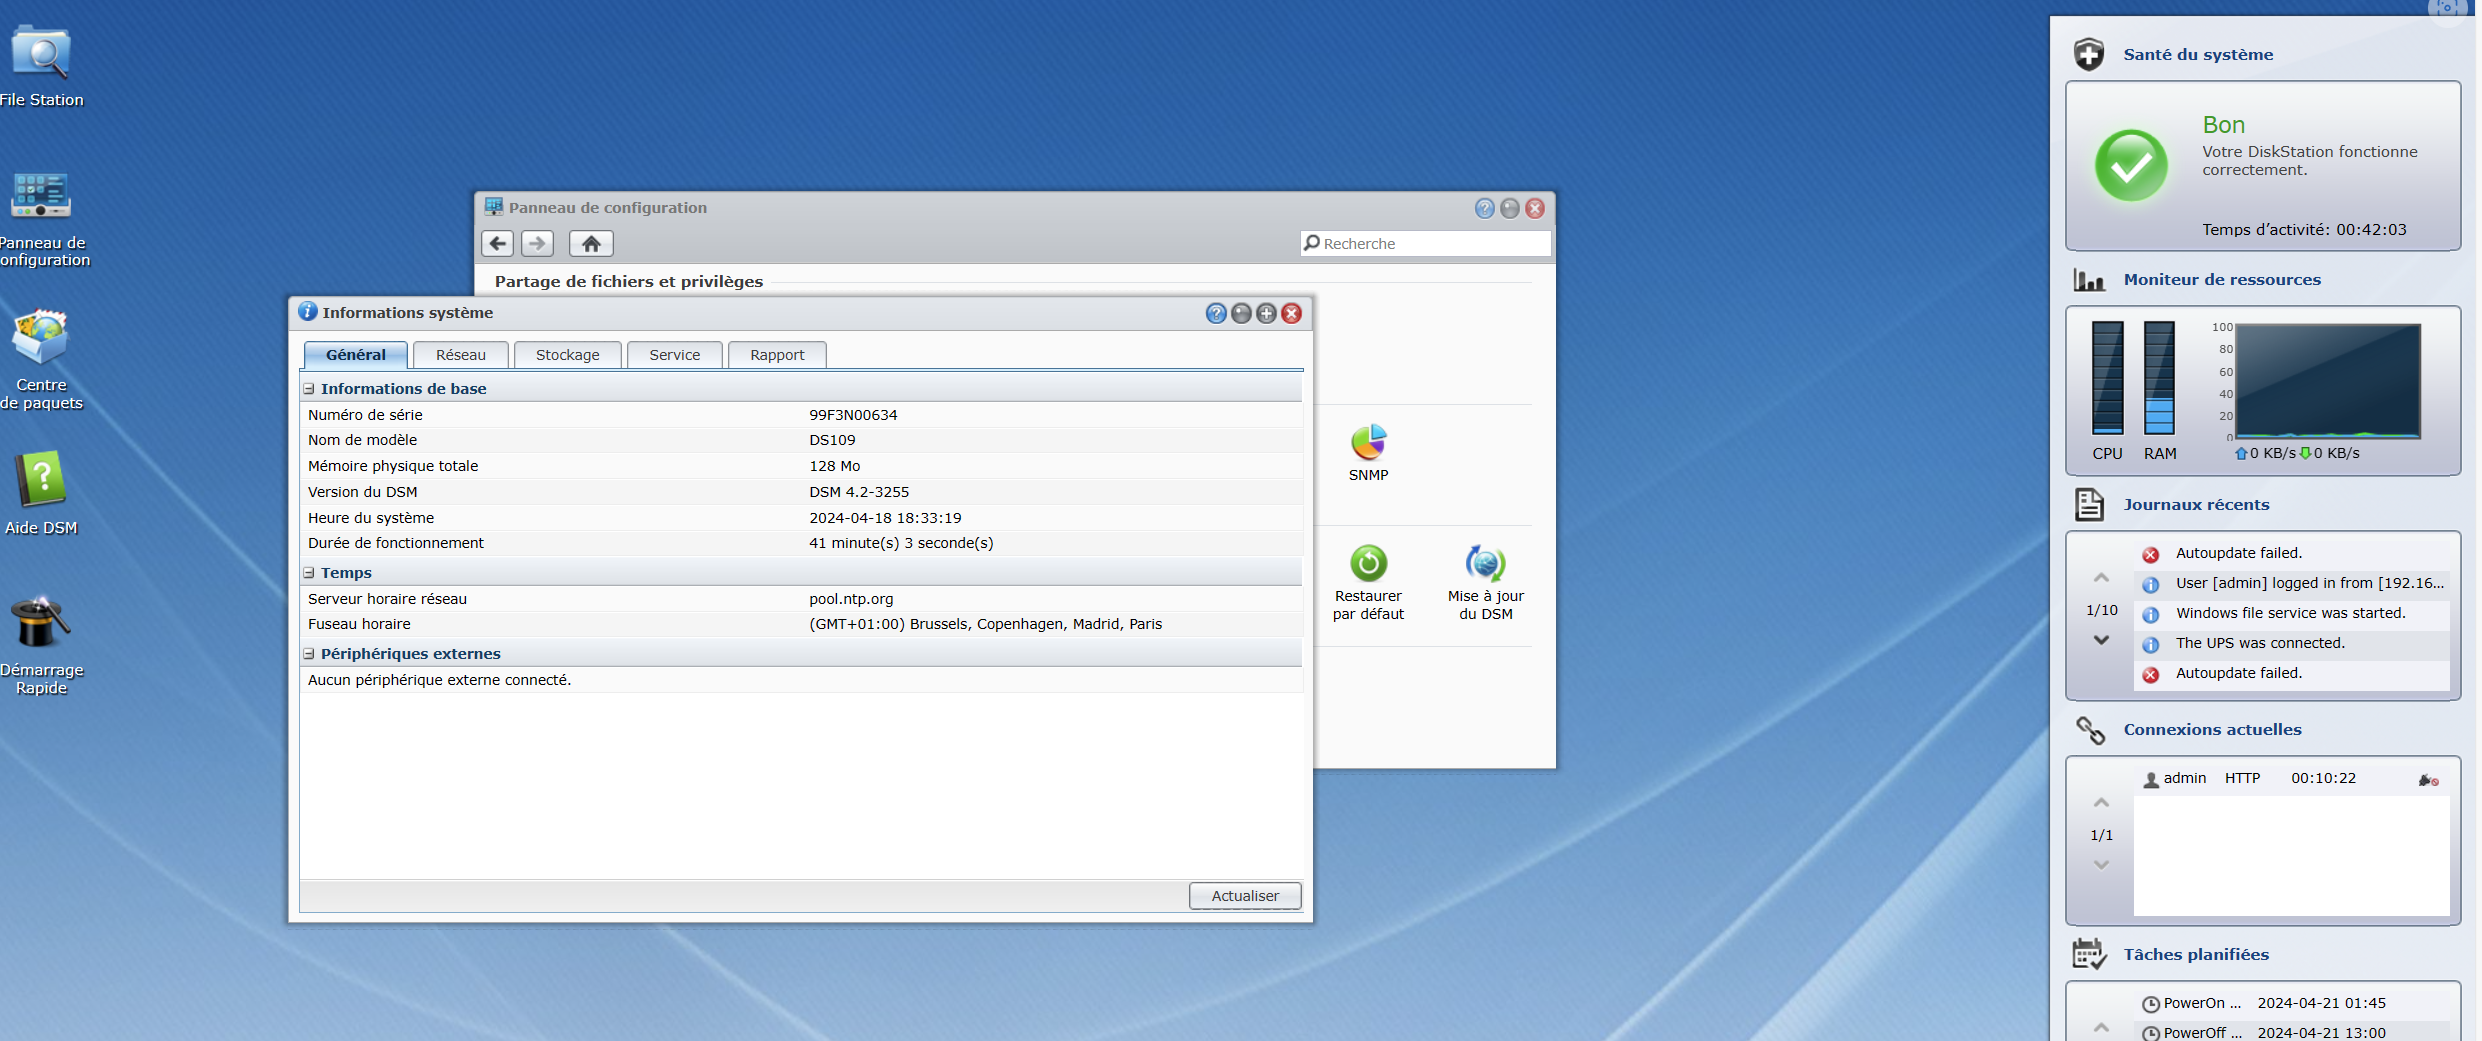
Task: Open help in Panneau de configuration window
Action: point(1485,208)
